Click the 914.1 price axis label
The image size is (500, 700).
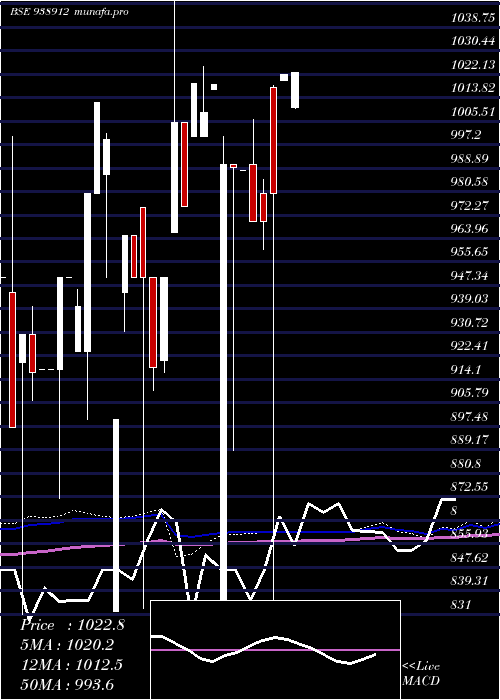click(467, 369)
